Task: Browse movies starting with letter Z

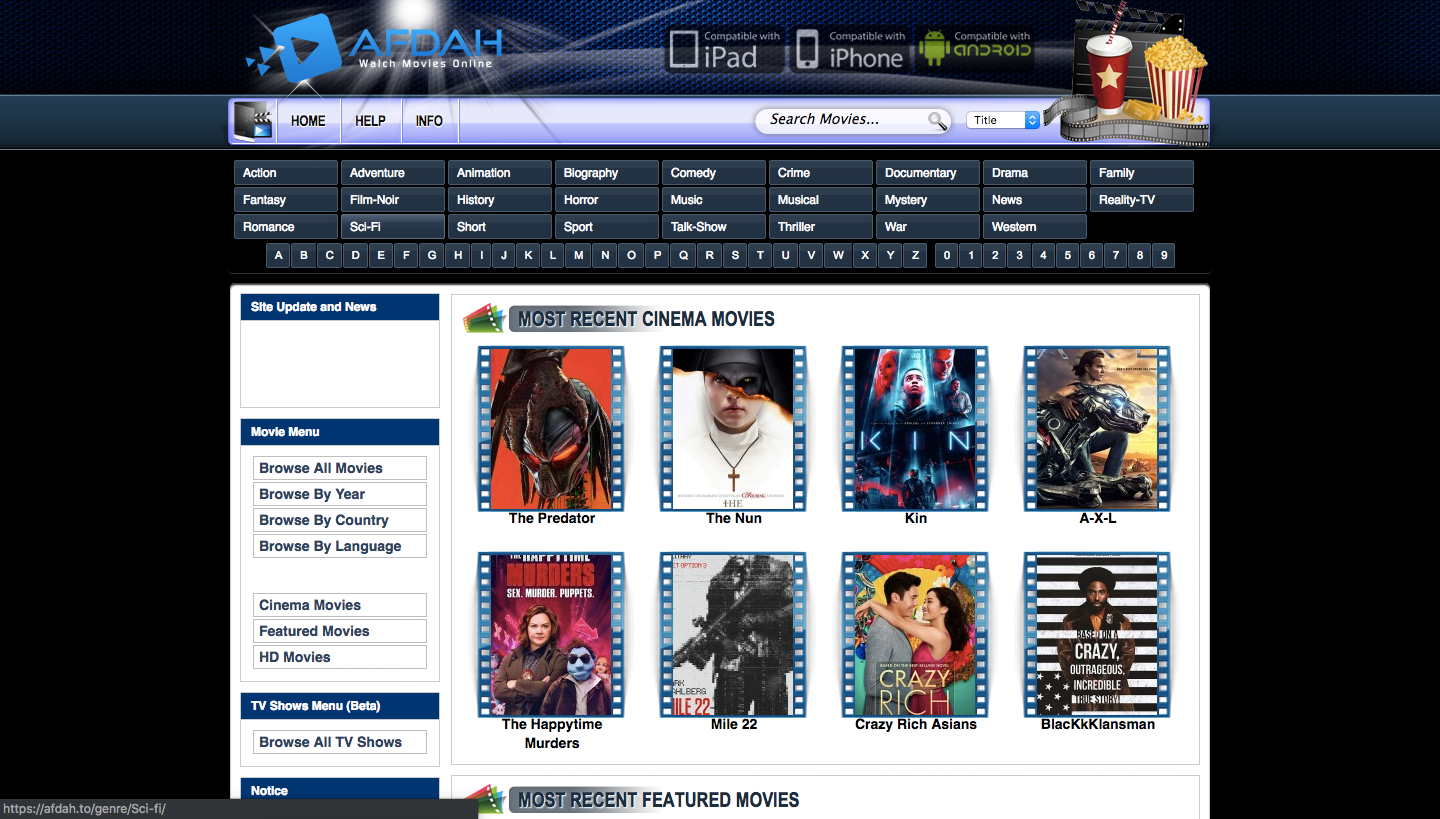Action: 915,256
